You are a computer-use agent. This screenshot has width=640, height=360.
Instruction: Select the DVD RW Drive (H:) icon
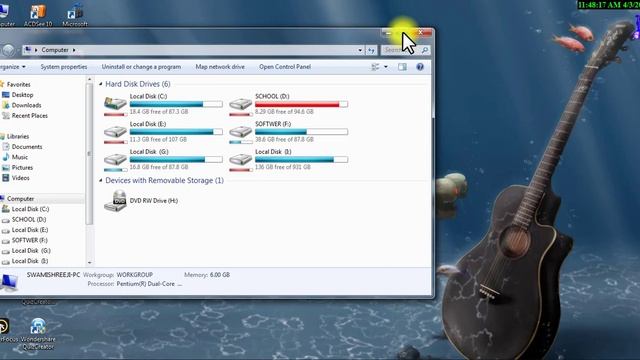(116, 200)
